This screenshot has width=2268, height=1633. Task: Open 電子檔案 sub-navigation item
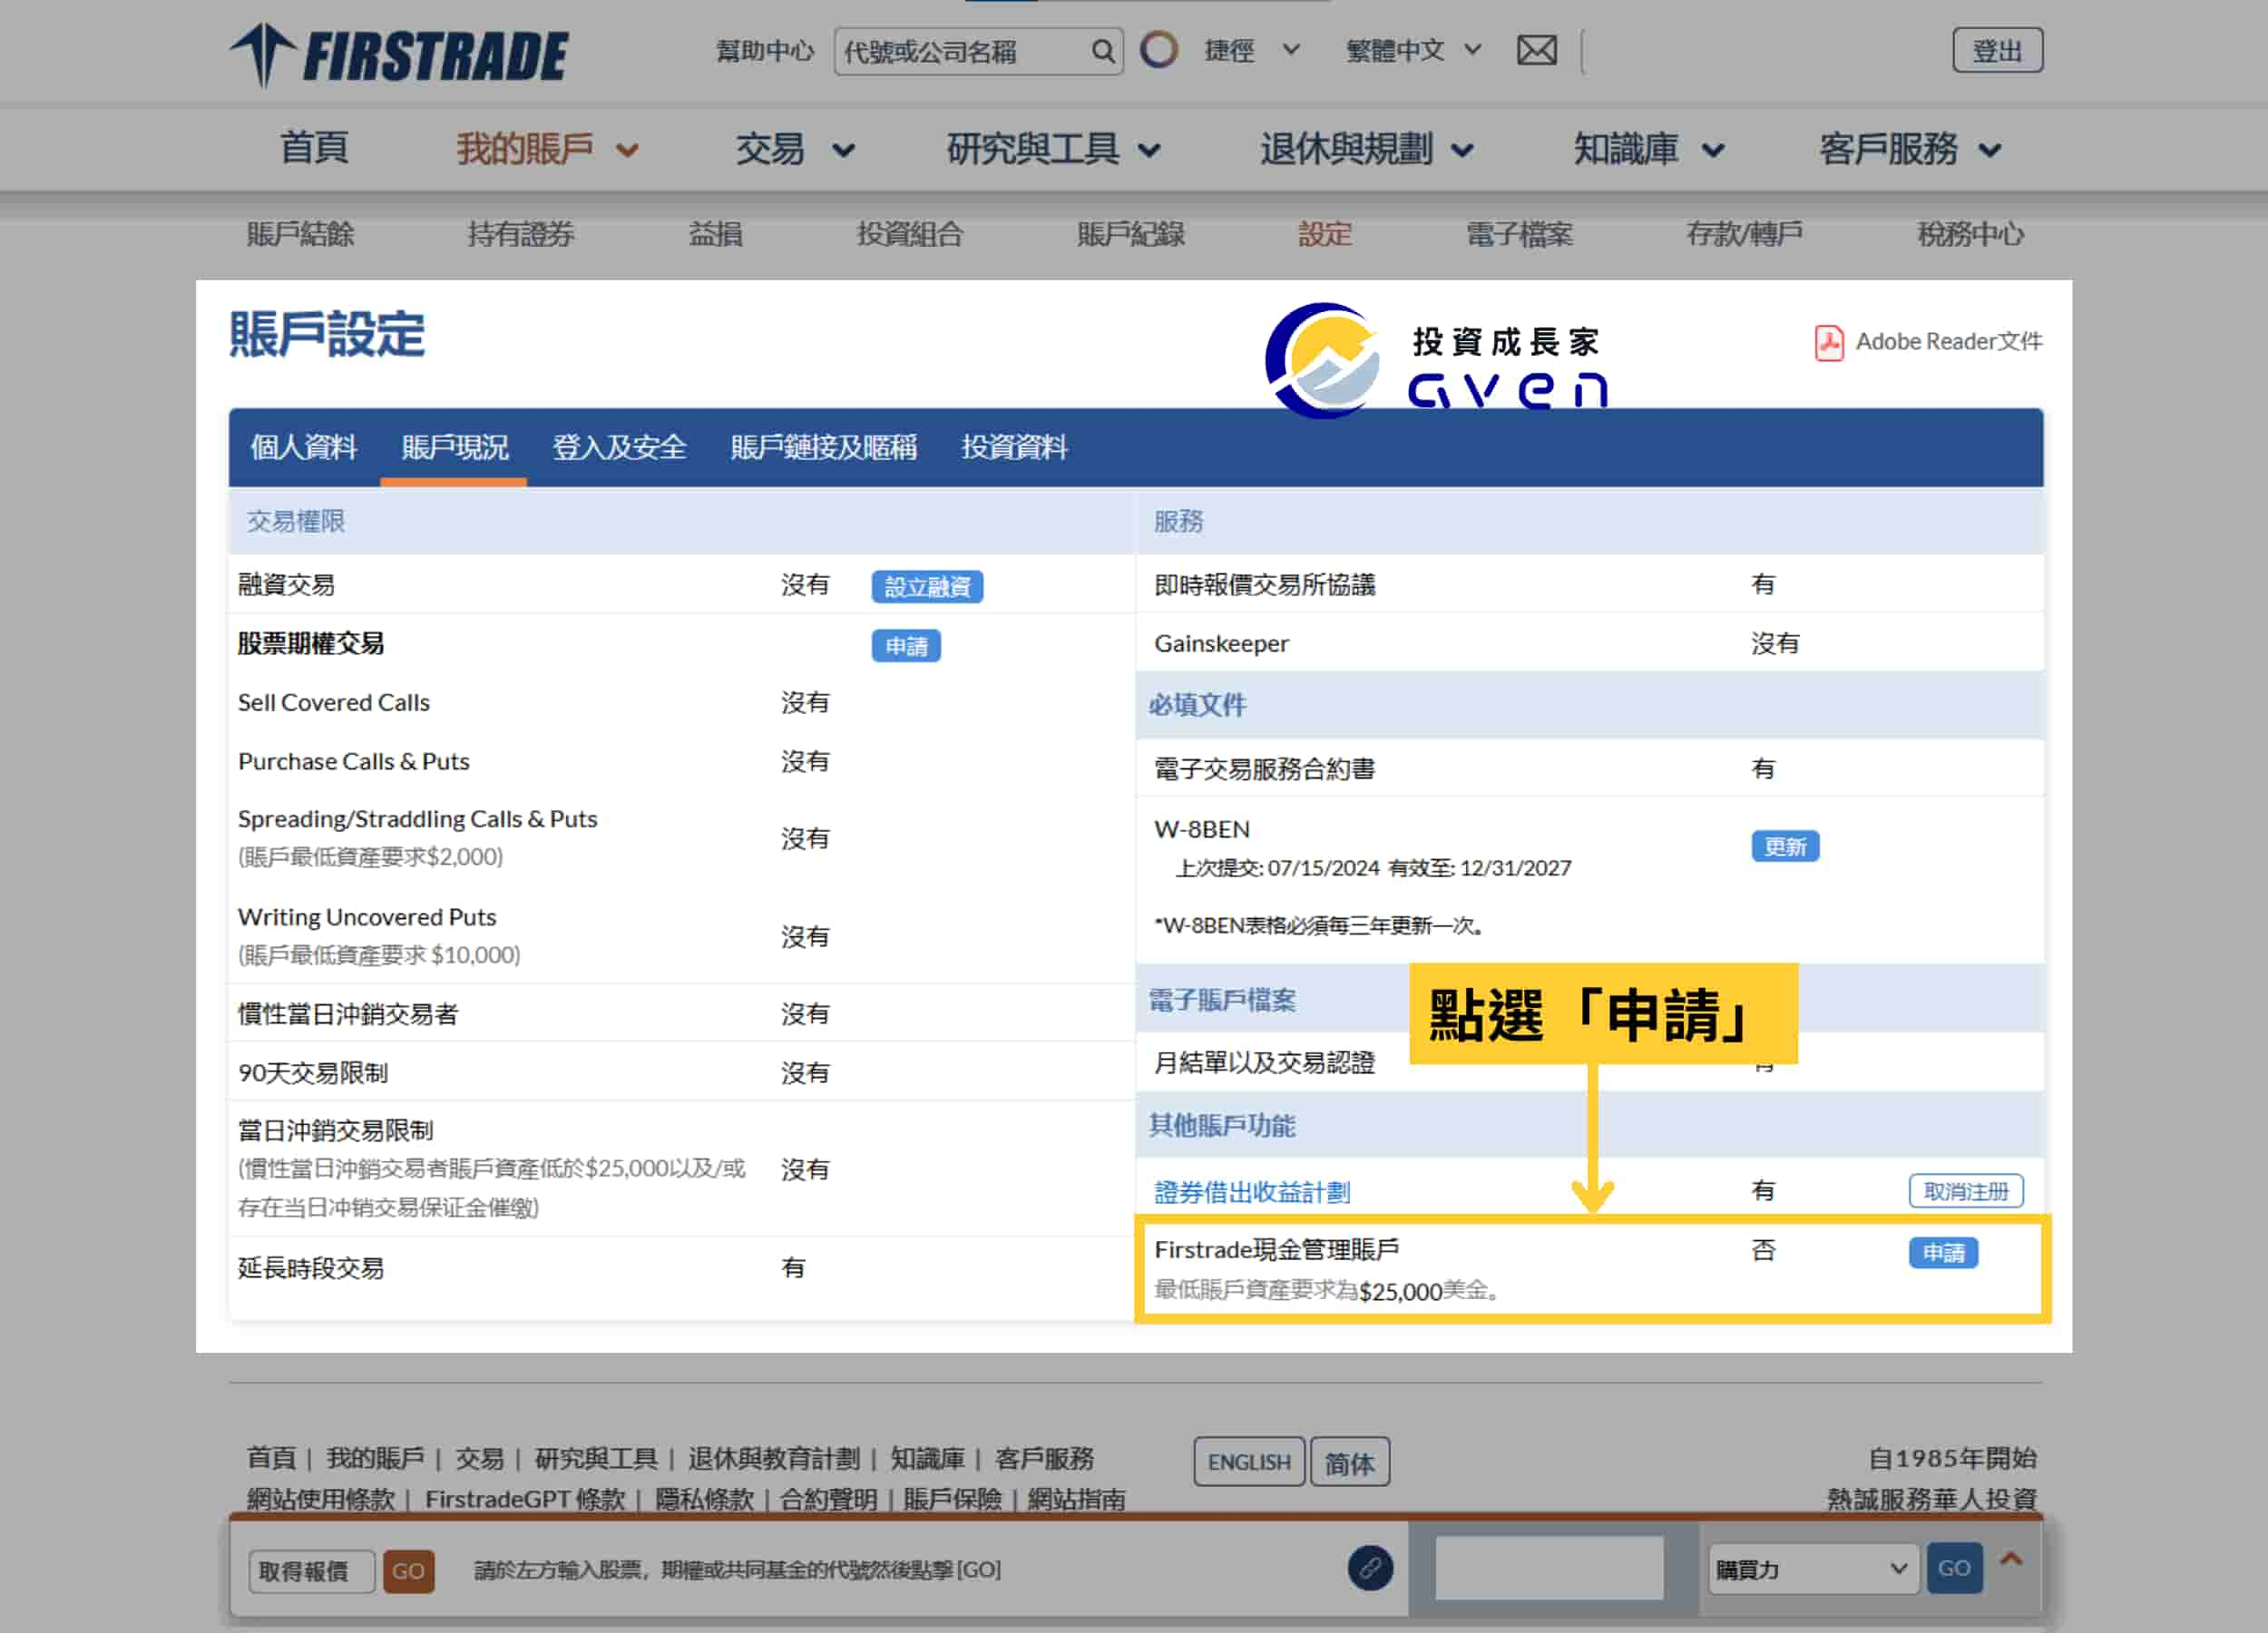click(x=1519, y=235)
